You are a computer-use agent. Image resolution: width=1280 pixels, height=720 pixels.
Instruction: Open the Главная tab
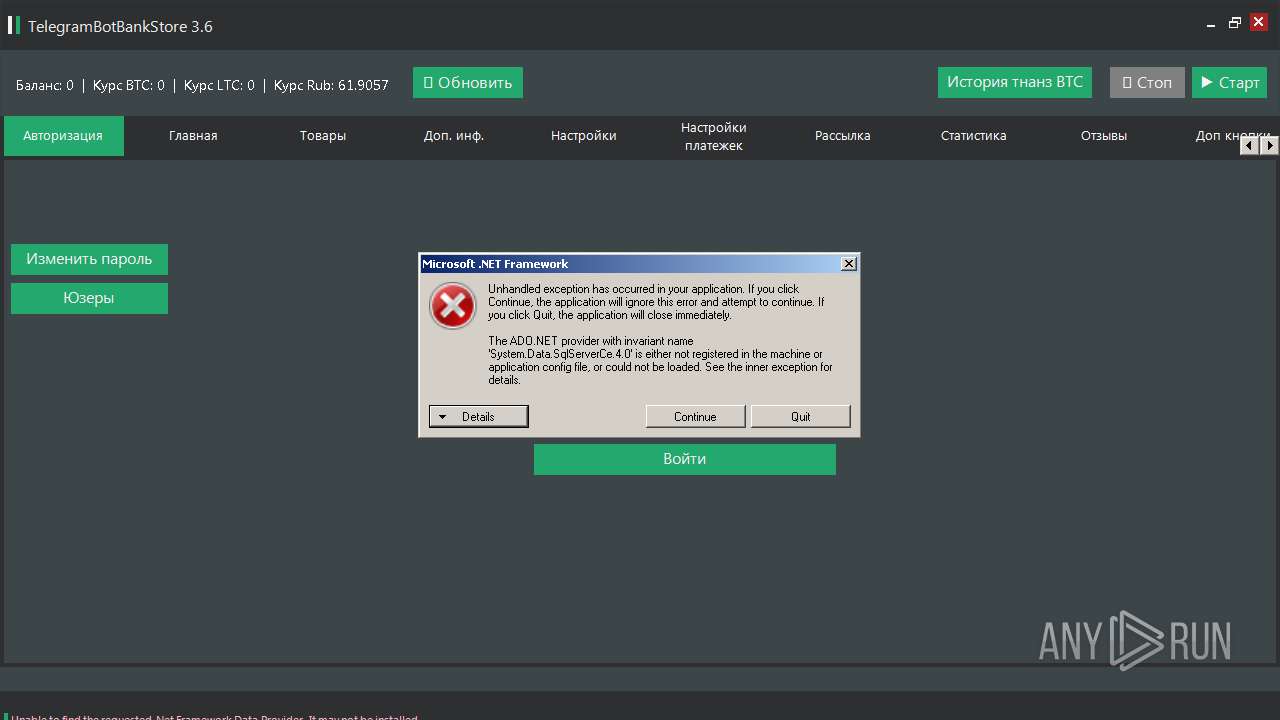(x=193, y=136)
